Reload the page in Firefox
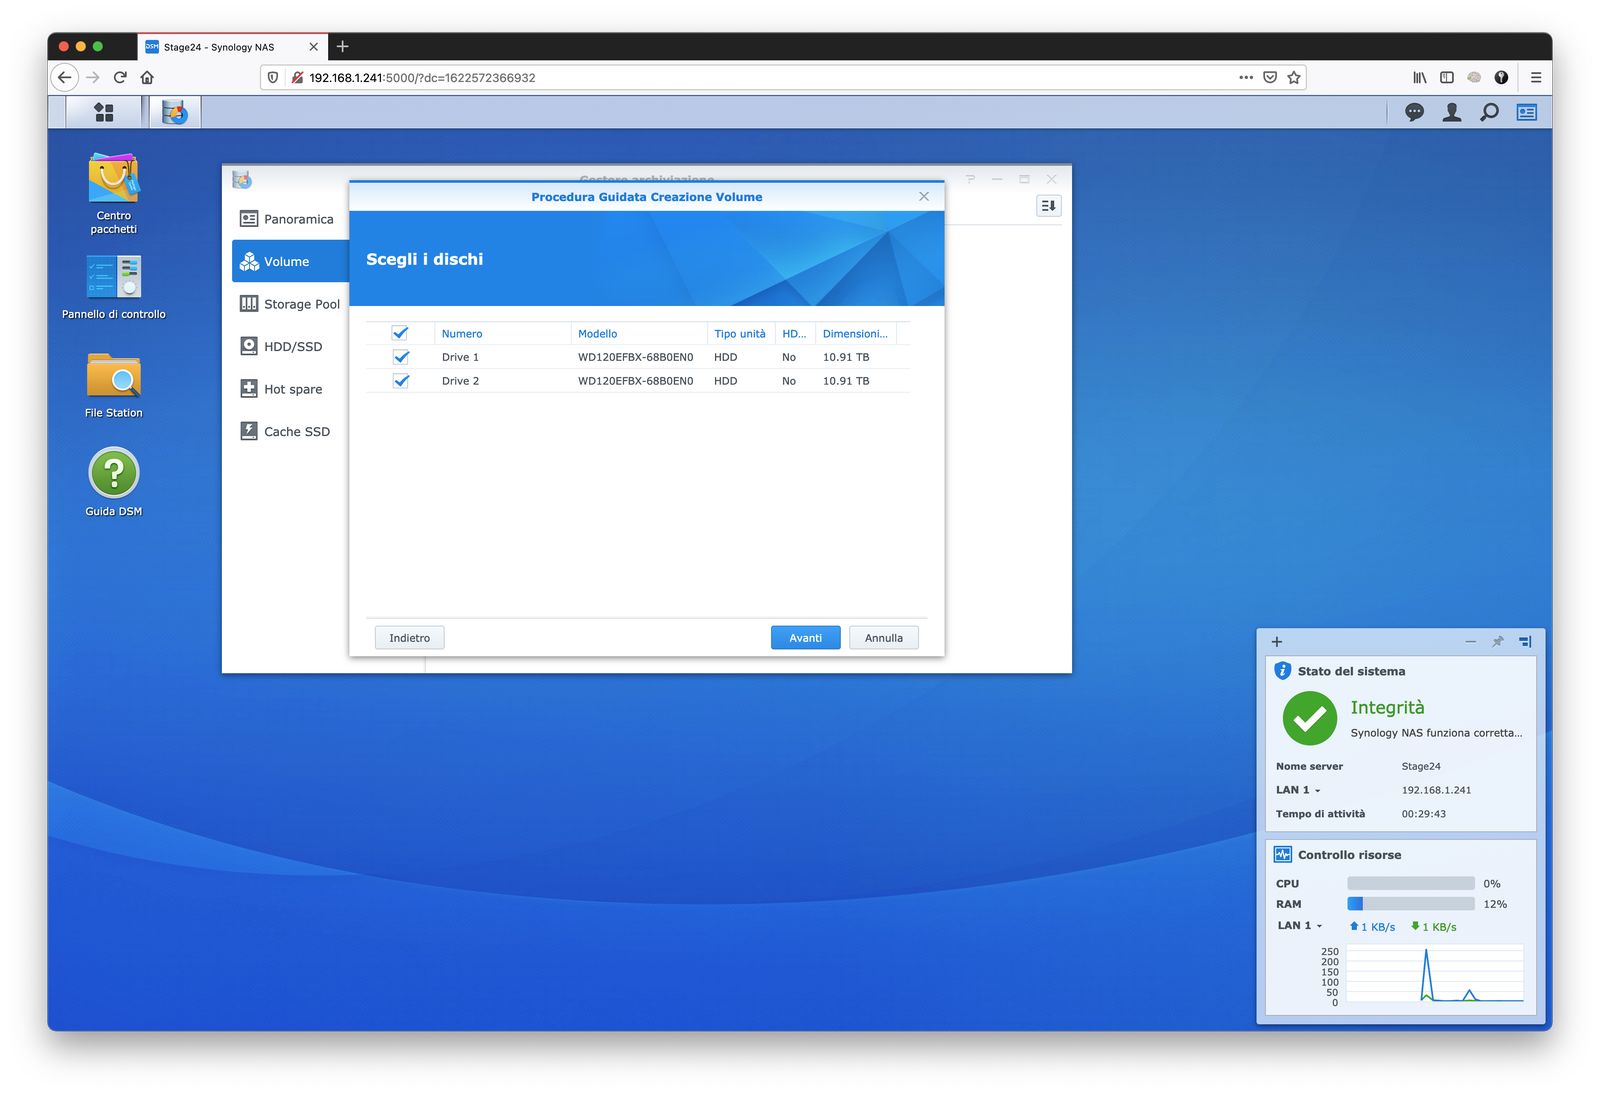Viewport: 1600px width, 1094px height. click(x=120, y=77)
